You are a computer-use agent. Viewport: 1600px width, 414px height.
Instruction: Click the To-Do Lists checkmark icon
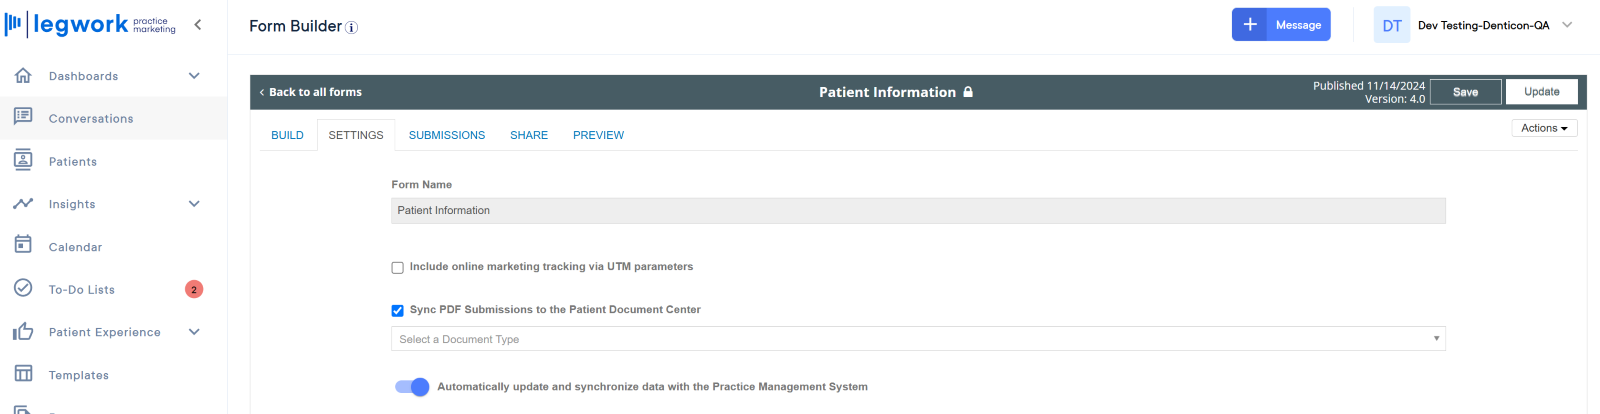point(23,288)
